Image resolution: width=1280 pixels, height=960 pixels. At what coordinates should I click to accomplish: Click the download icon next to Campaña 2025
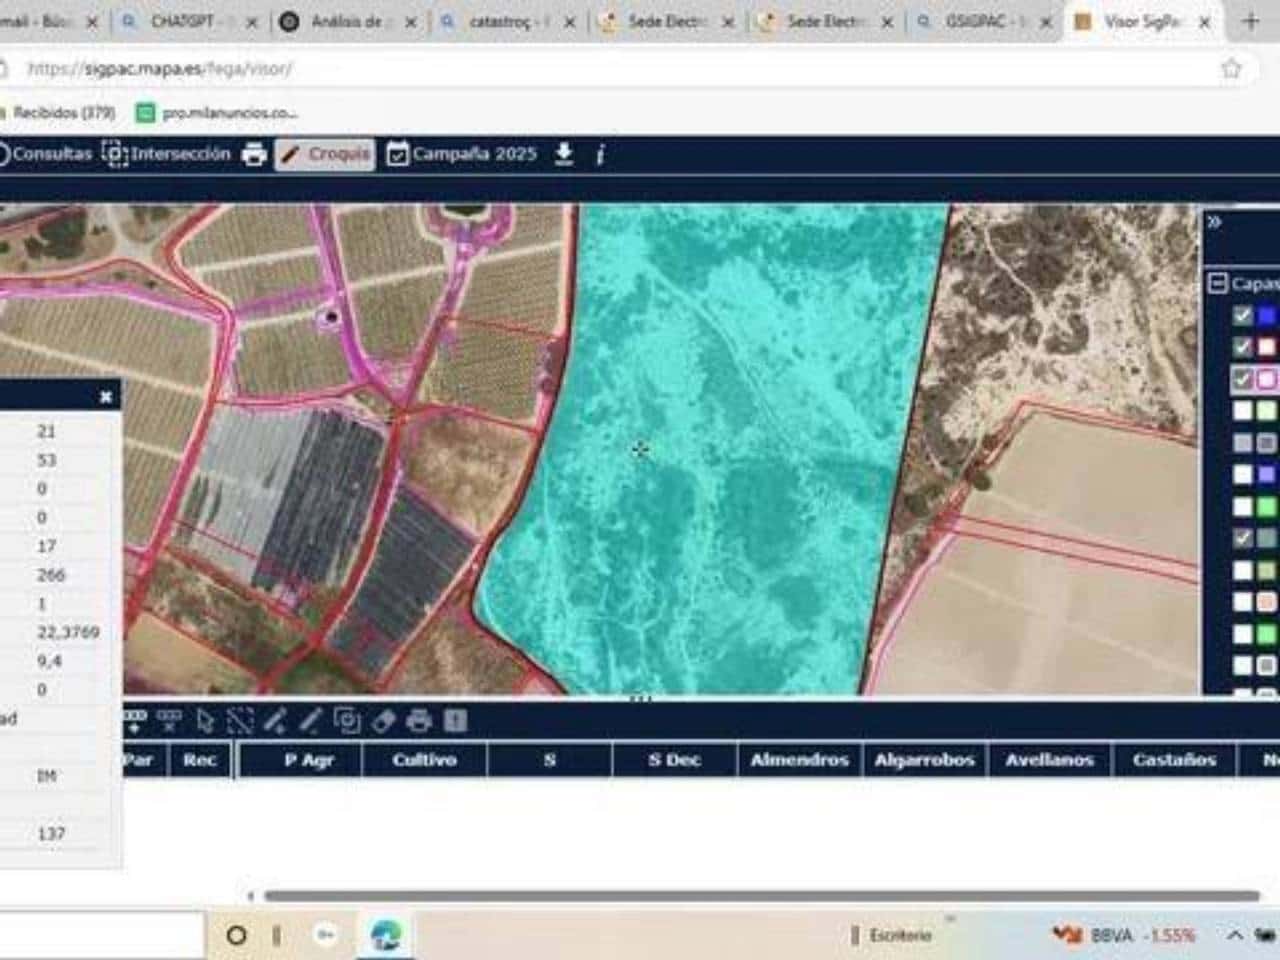563,153
